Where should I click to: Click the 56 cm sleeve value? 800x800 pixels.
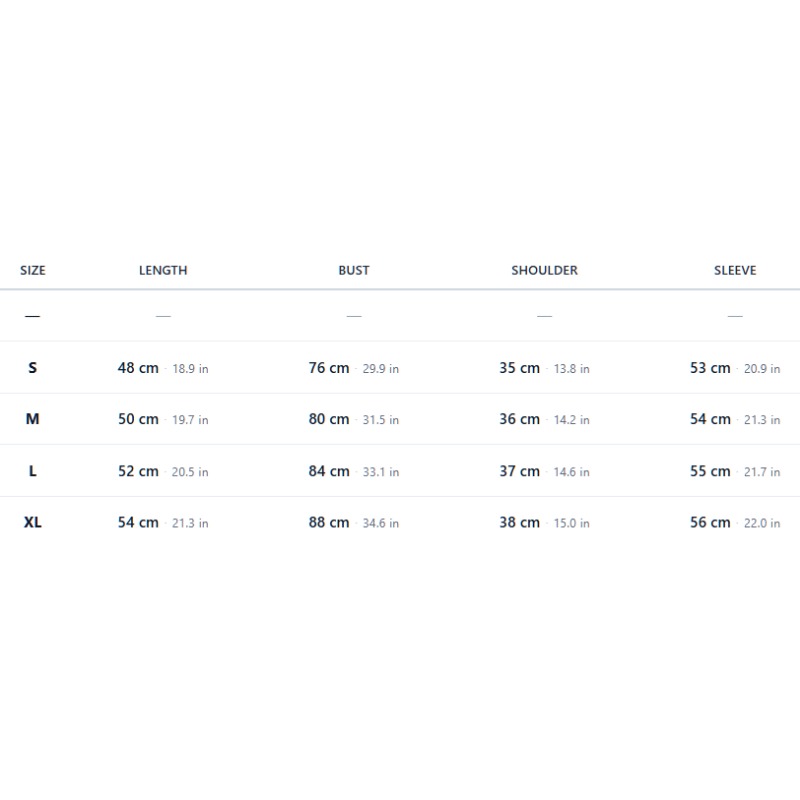pos(710,522)
